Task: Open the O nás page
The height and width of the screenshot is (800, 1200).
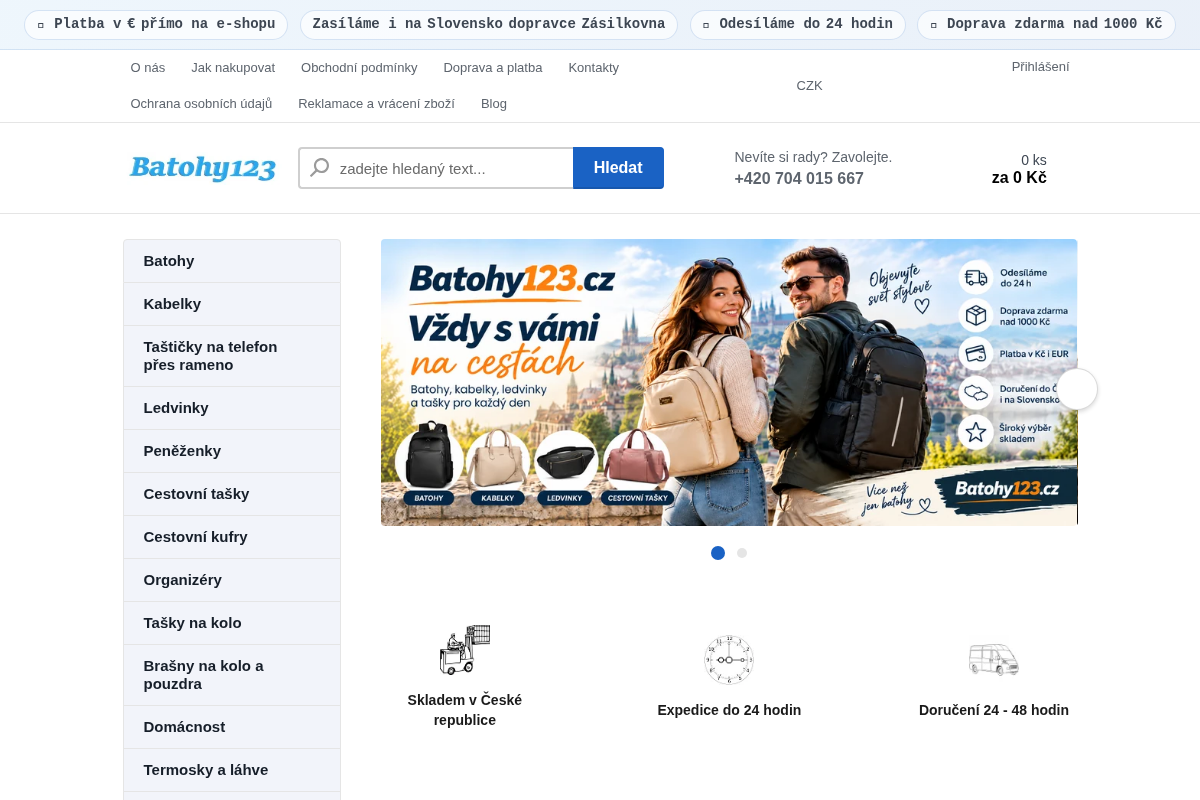Action: (148, 68)
